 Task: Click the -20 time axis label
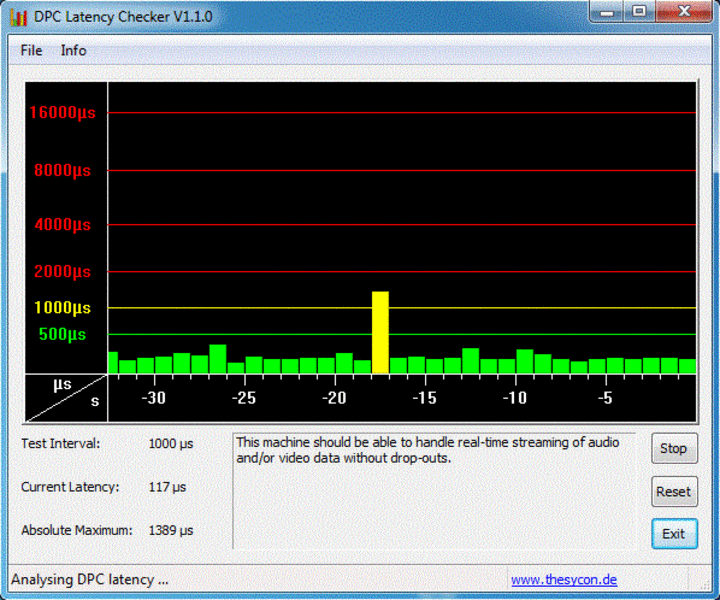334,398
